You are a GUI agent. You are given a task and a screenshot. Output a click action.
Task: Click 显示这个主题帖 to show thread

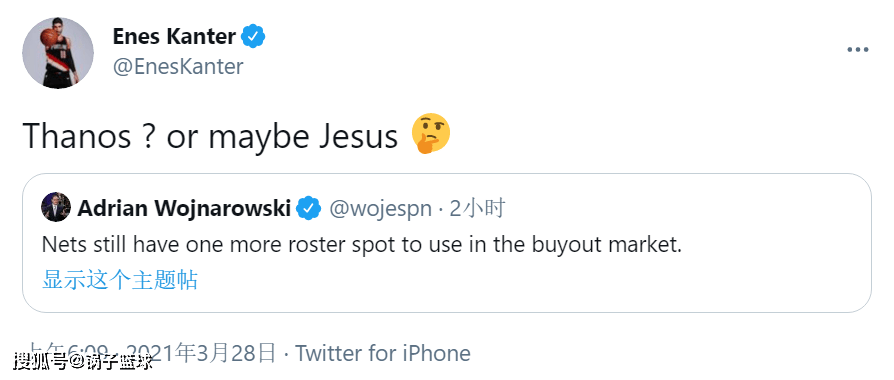pyautogui.click(x=120, y=281)
